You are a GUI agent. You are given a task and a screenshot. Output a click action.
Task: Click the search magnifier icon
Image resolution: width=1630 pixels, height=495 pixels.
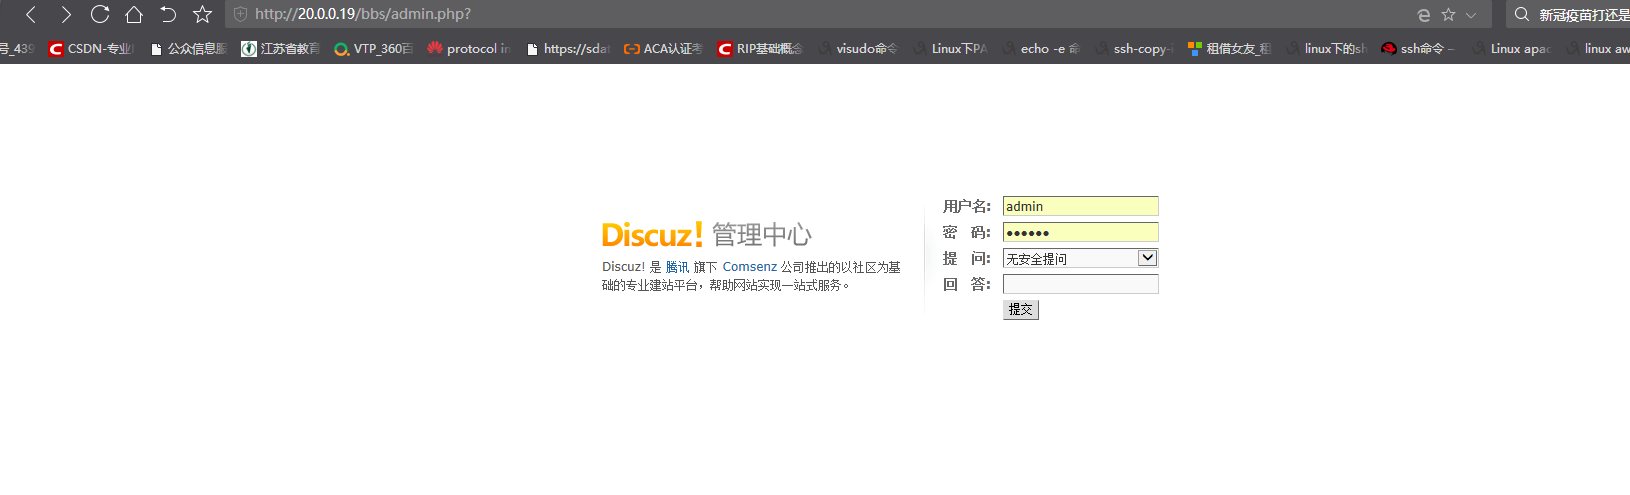pos(1522,14)
